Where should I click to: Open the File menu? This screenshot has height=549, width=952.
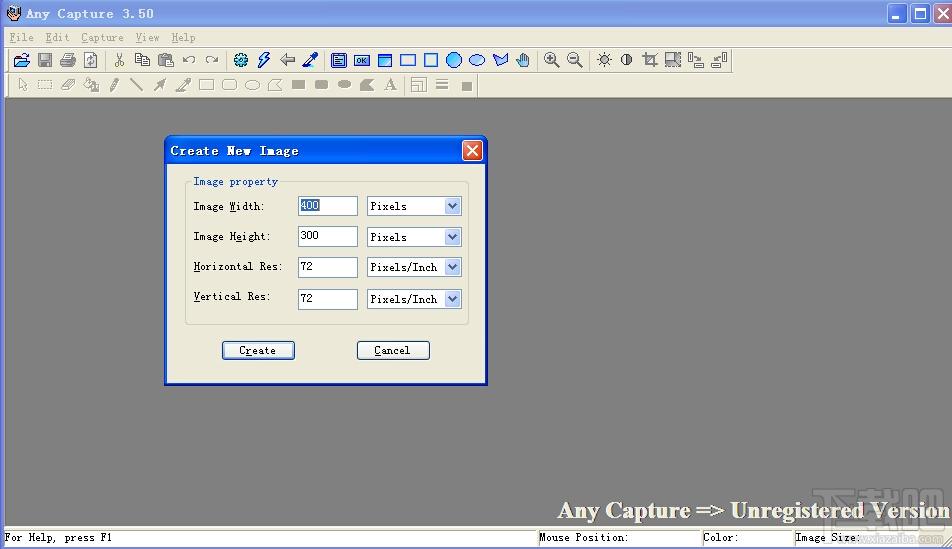(21, 38)
